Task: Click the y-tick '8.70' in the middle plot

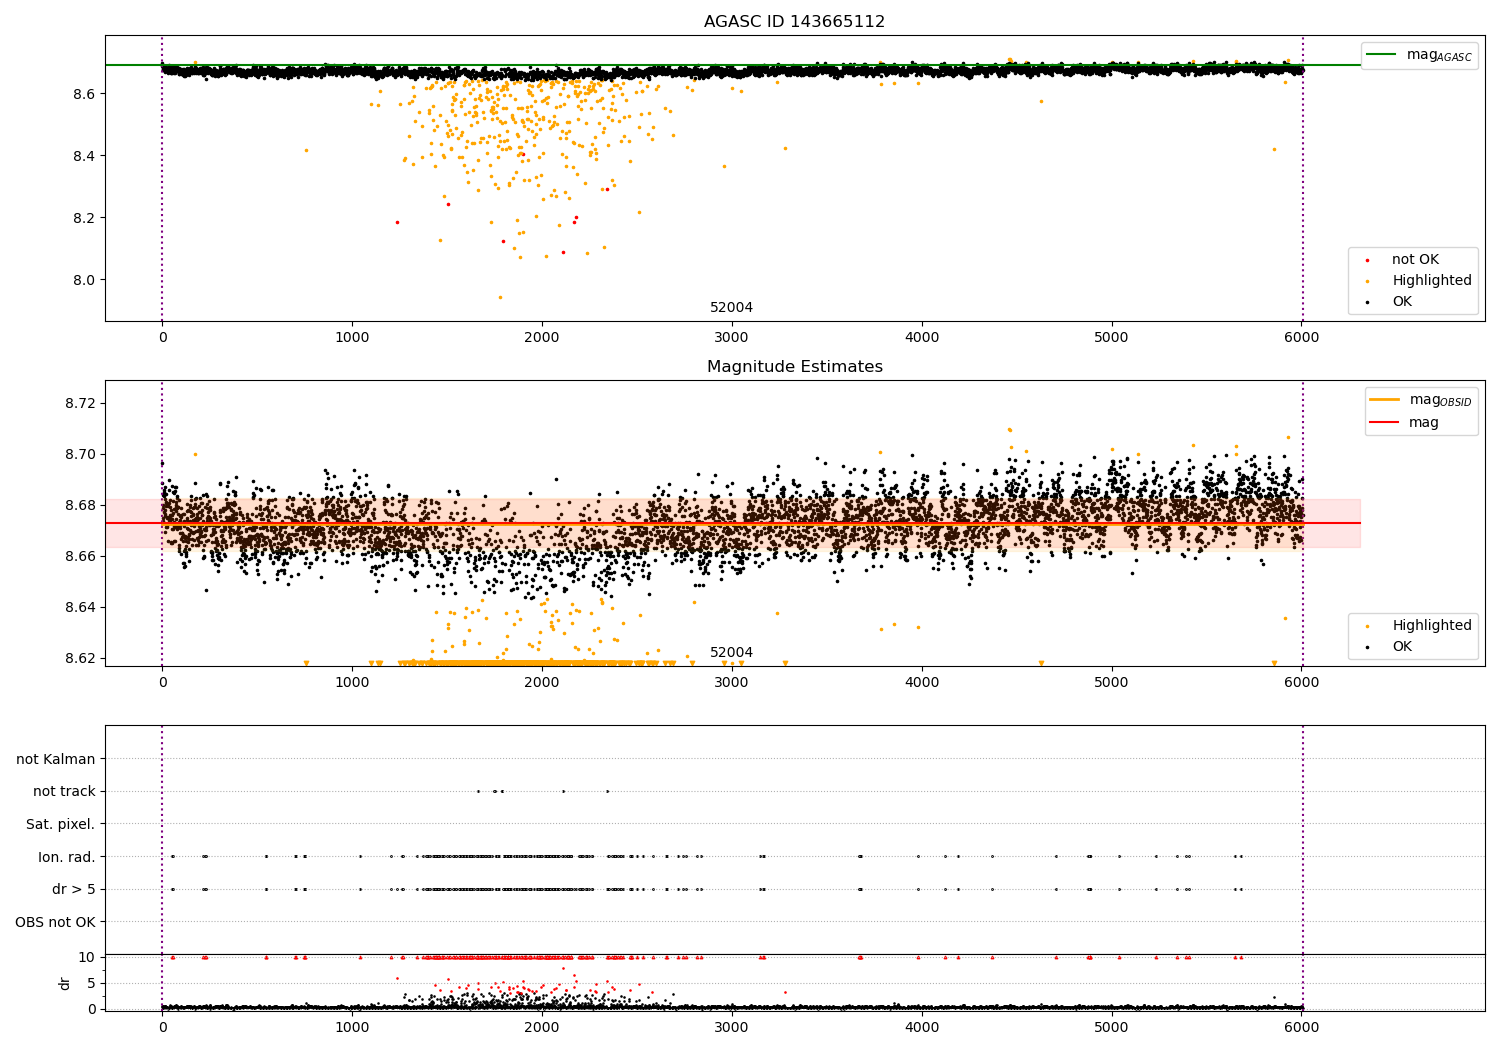Action: click(x=80, y=454)
